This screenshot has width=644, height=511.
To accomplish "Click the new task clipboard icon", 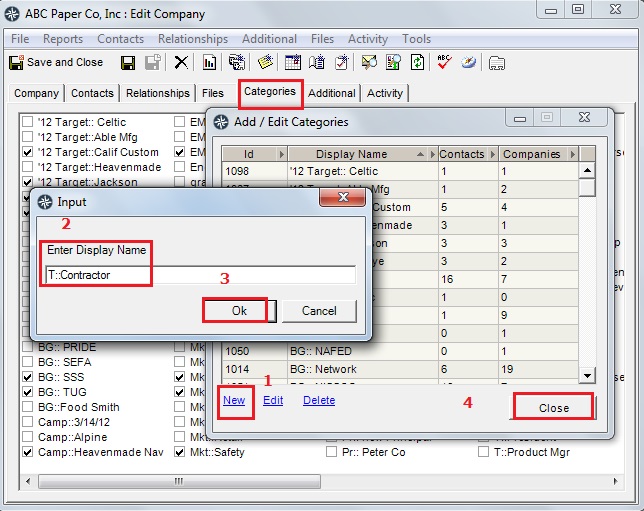I will tap(341, 63).
